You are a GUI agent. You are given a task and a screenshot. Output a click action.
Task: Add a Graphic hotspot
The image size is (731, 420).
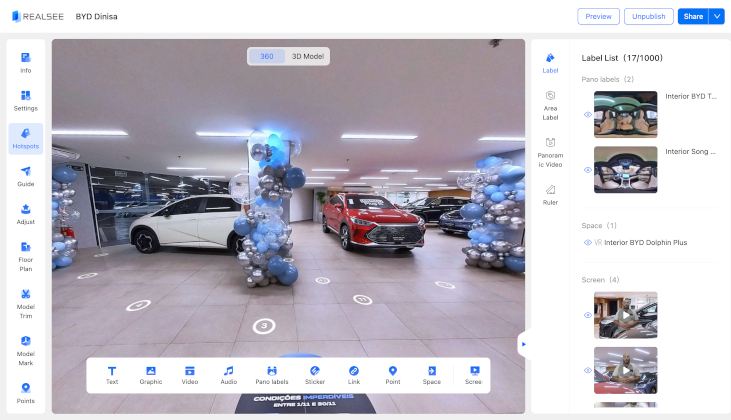[x=151, y=375]
